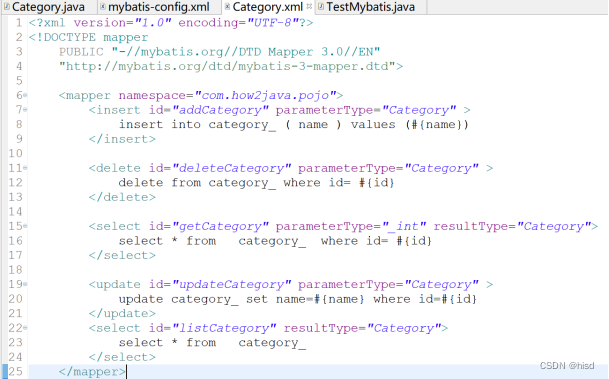Viewport: 609px width, 379px height.
Task: Click parameterType="Category" on the delete tag
Action: point(388,168)
